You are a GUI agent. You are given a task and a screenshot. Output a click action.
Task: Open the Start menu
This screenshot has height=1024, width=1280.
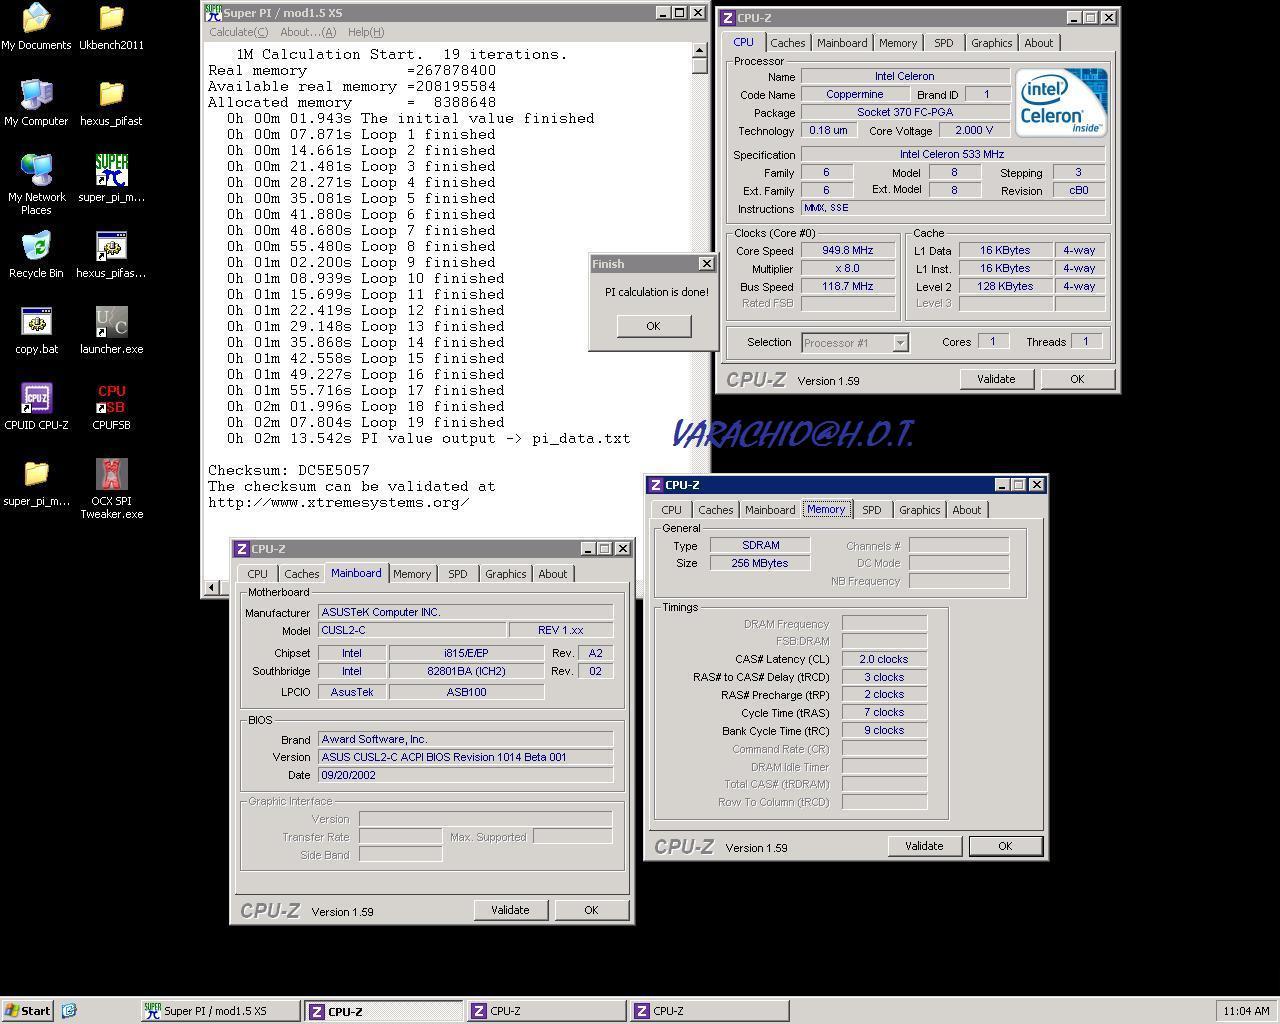point(28,1011)
